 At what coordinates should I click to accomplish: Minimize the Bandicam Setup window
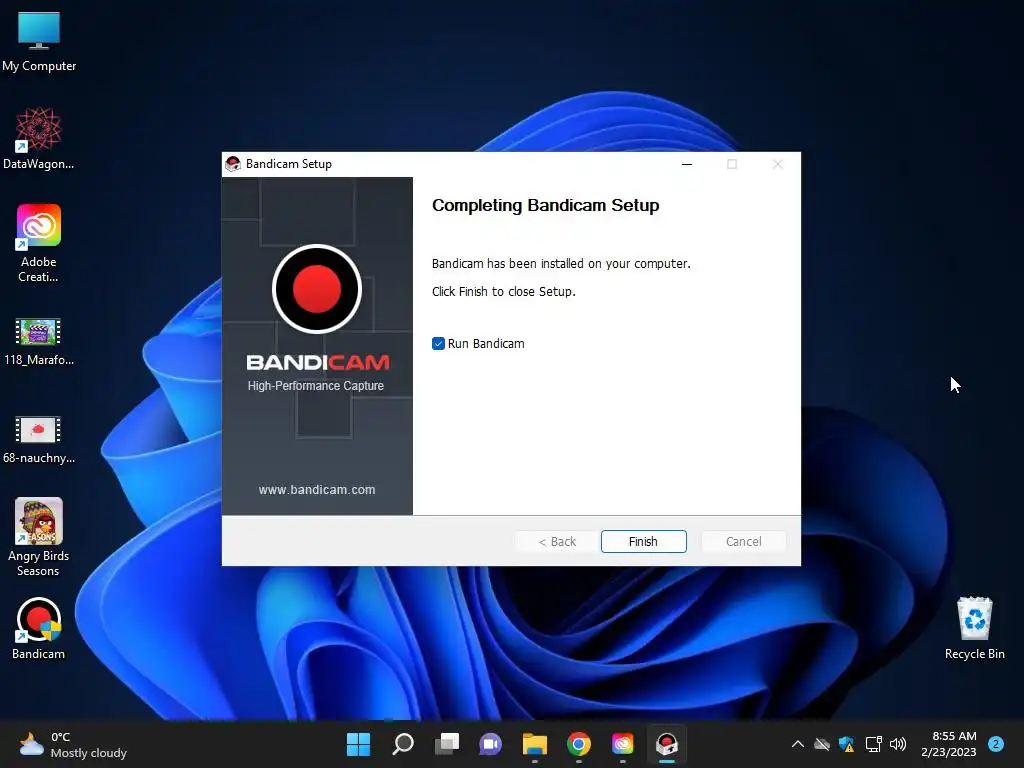click(x=686, y=164)
